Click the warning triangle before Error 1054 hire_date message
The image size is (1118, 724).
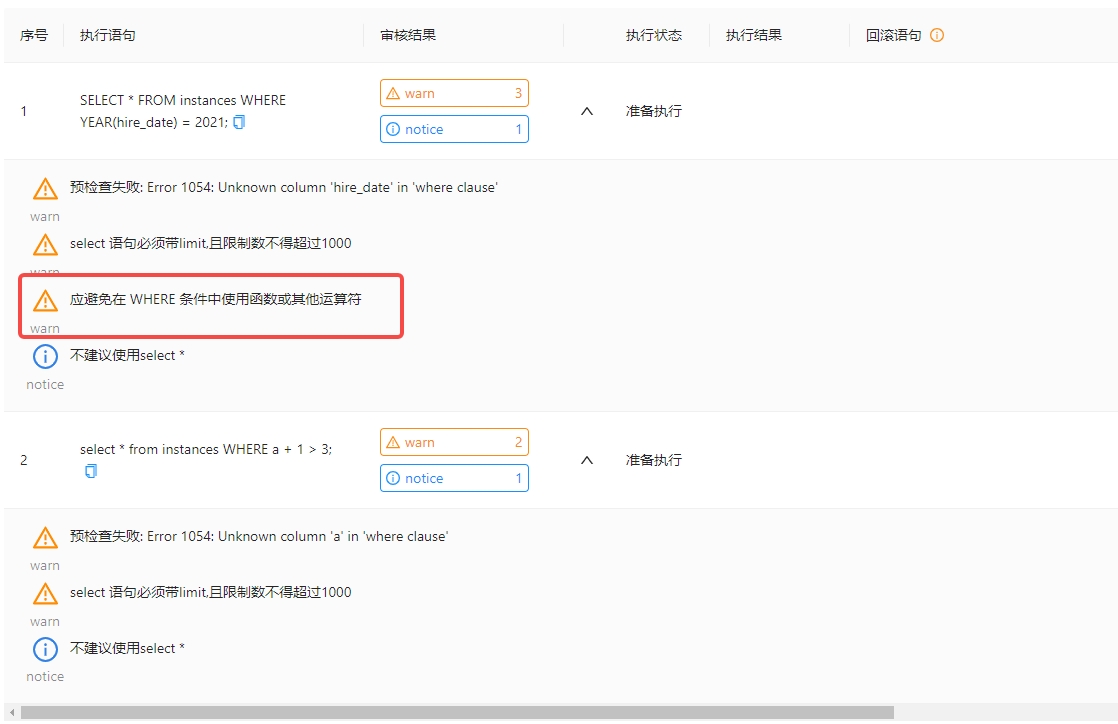[44, 188]
